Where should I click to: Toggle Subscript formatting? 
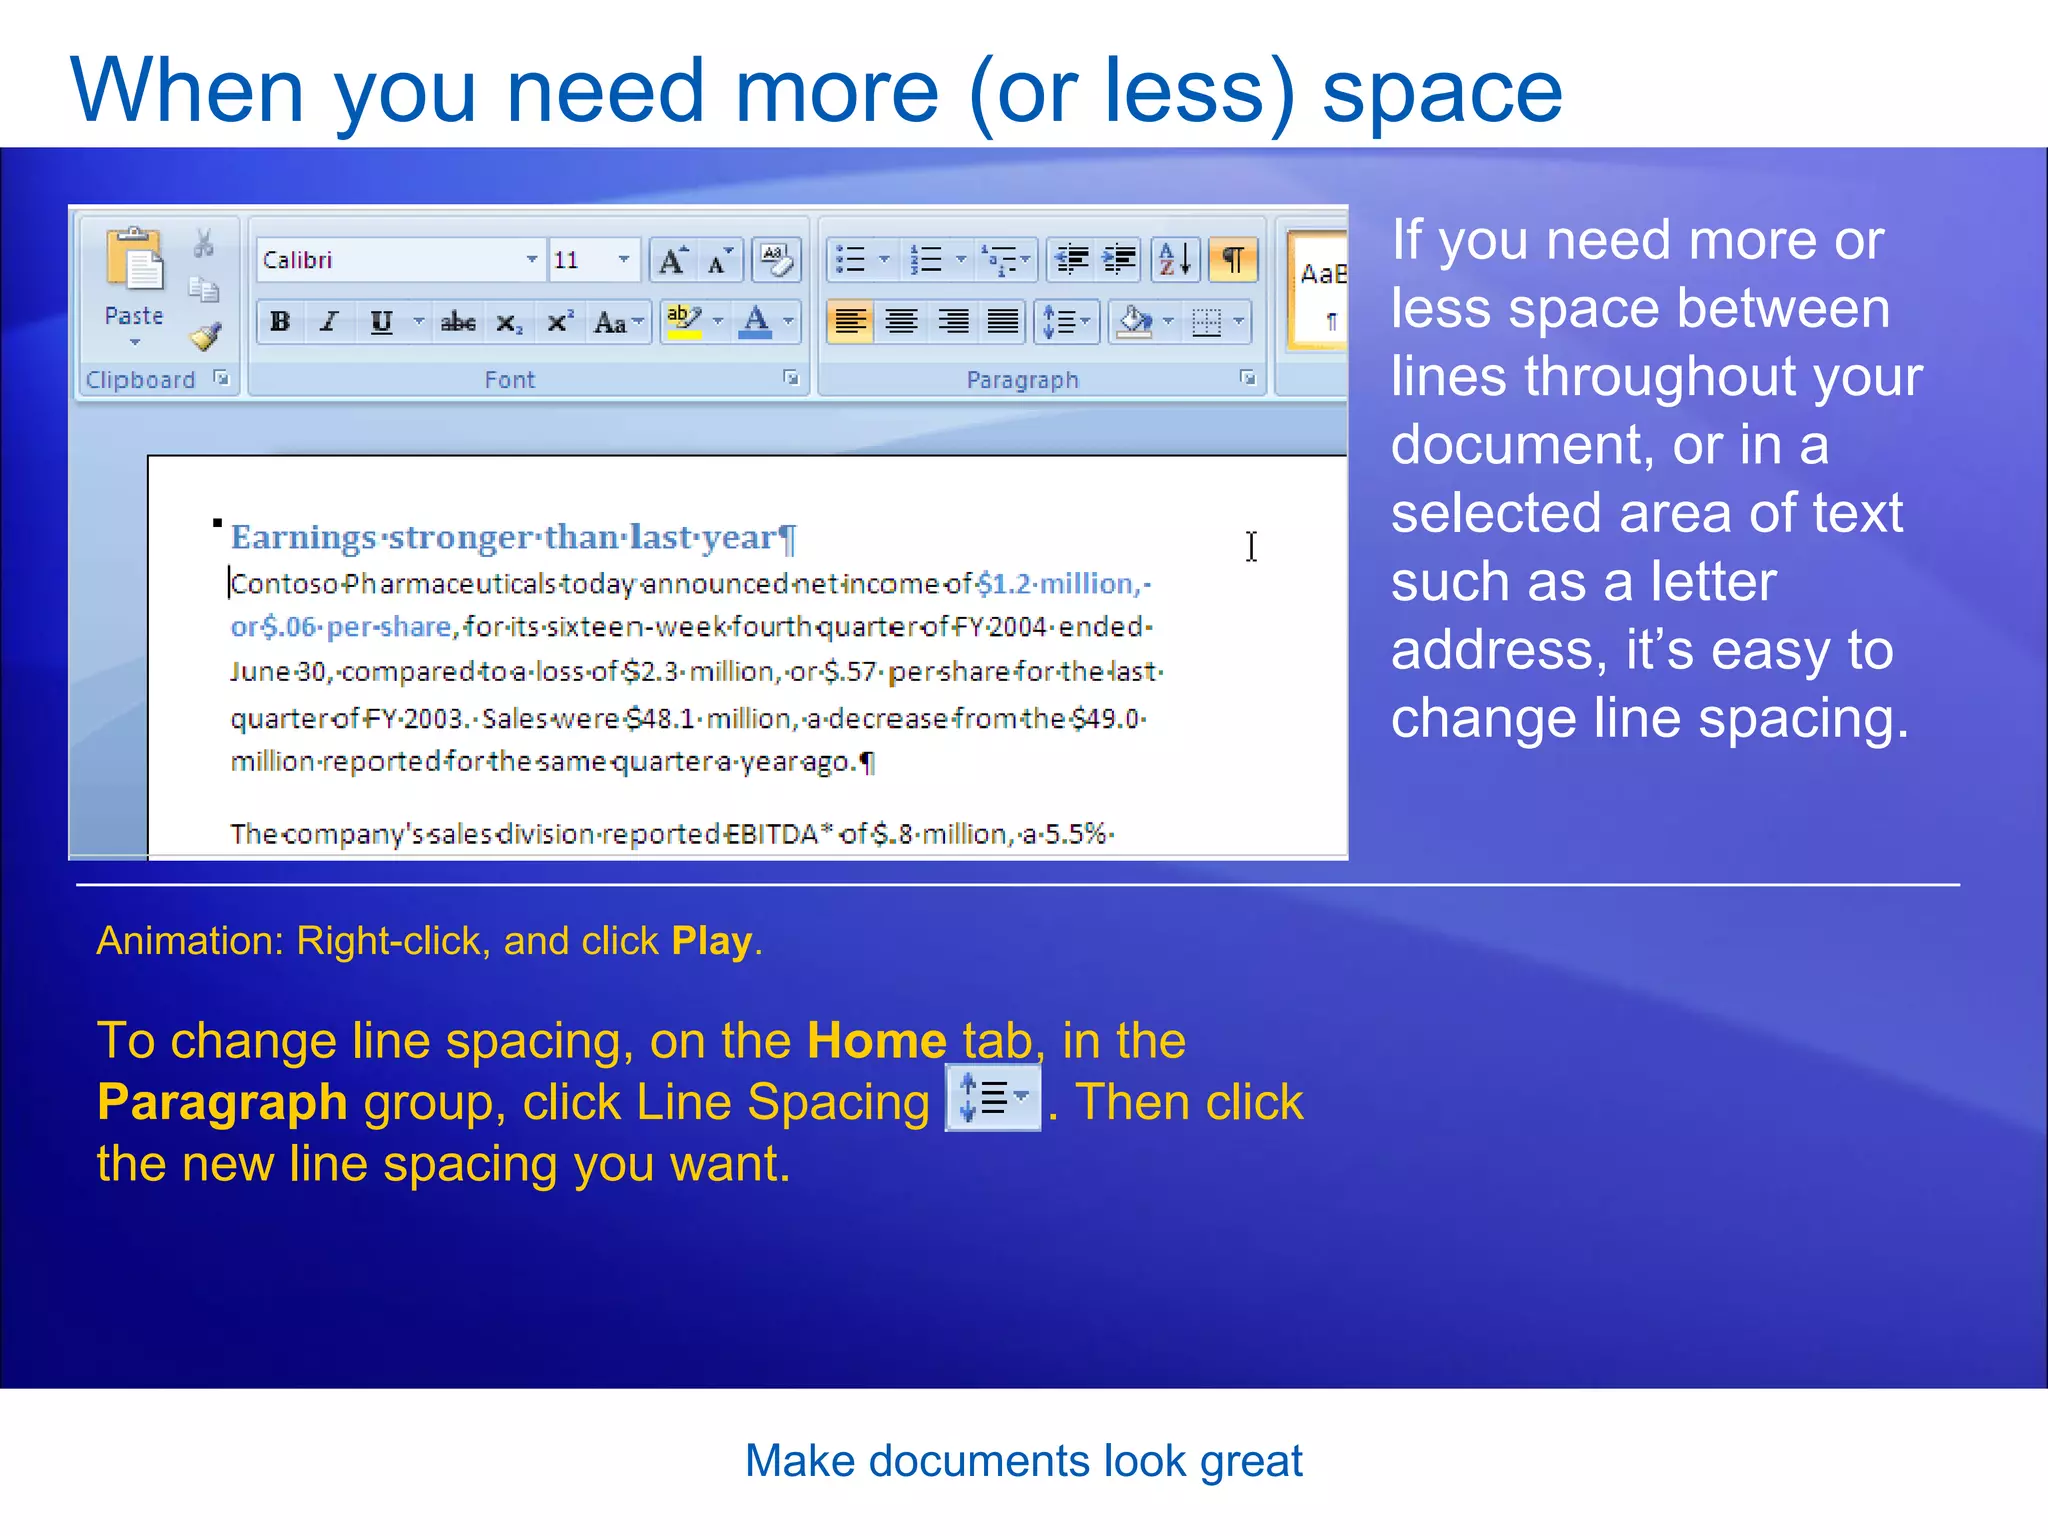tap(509, 322)
